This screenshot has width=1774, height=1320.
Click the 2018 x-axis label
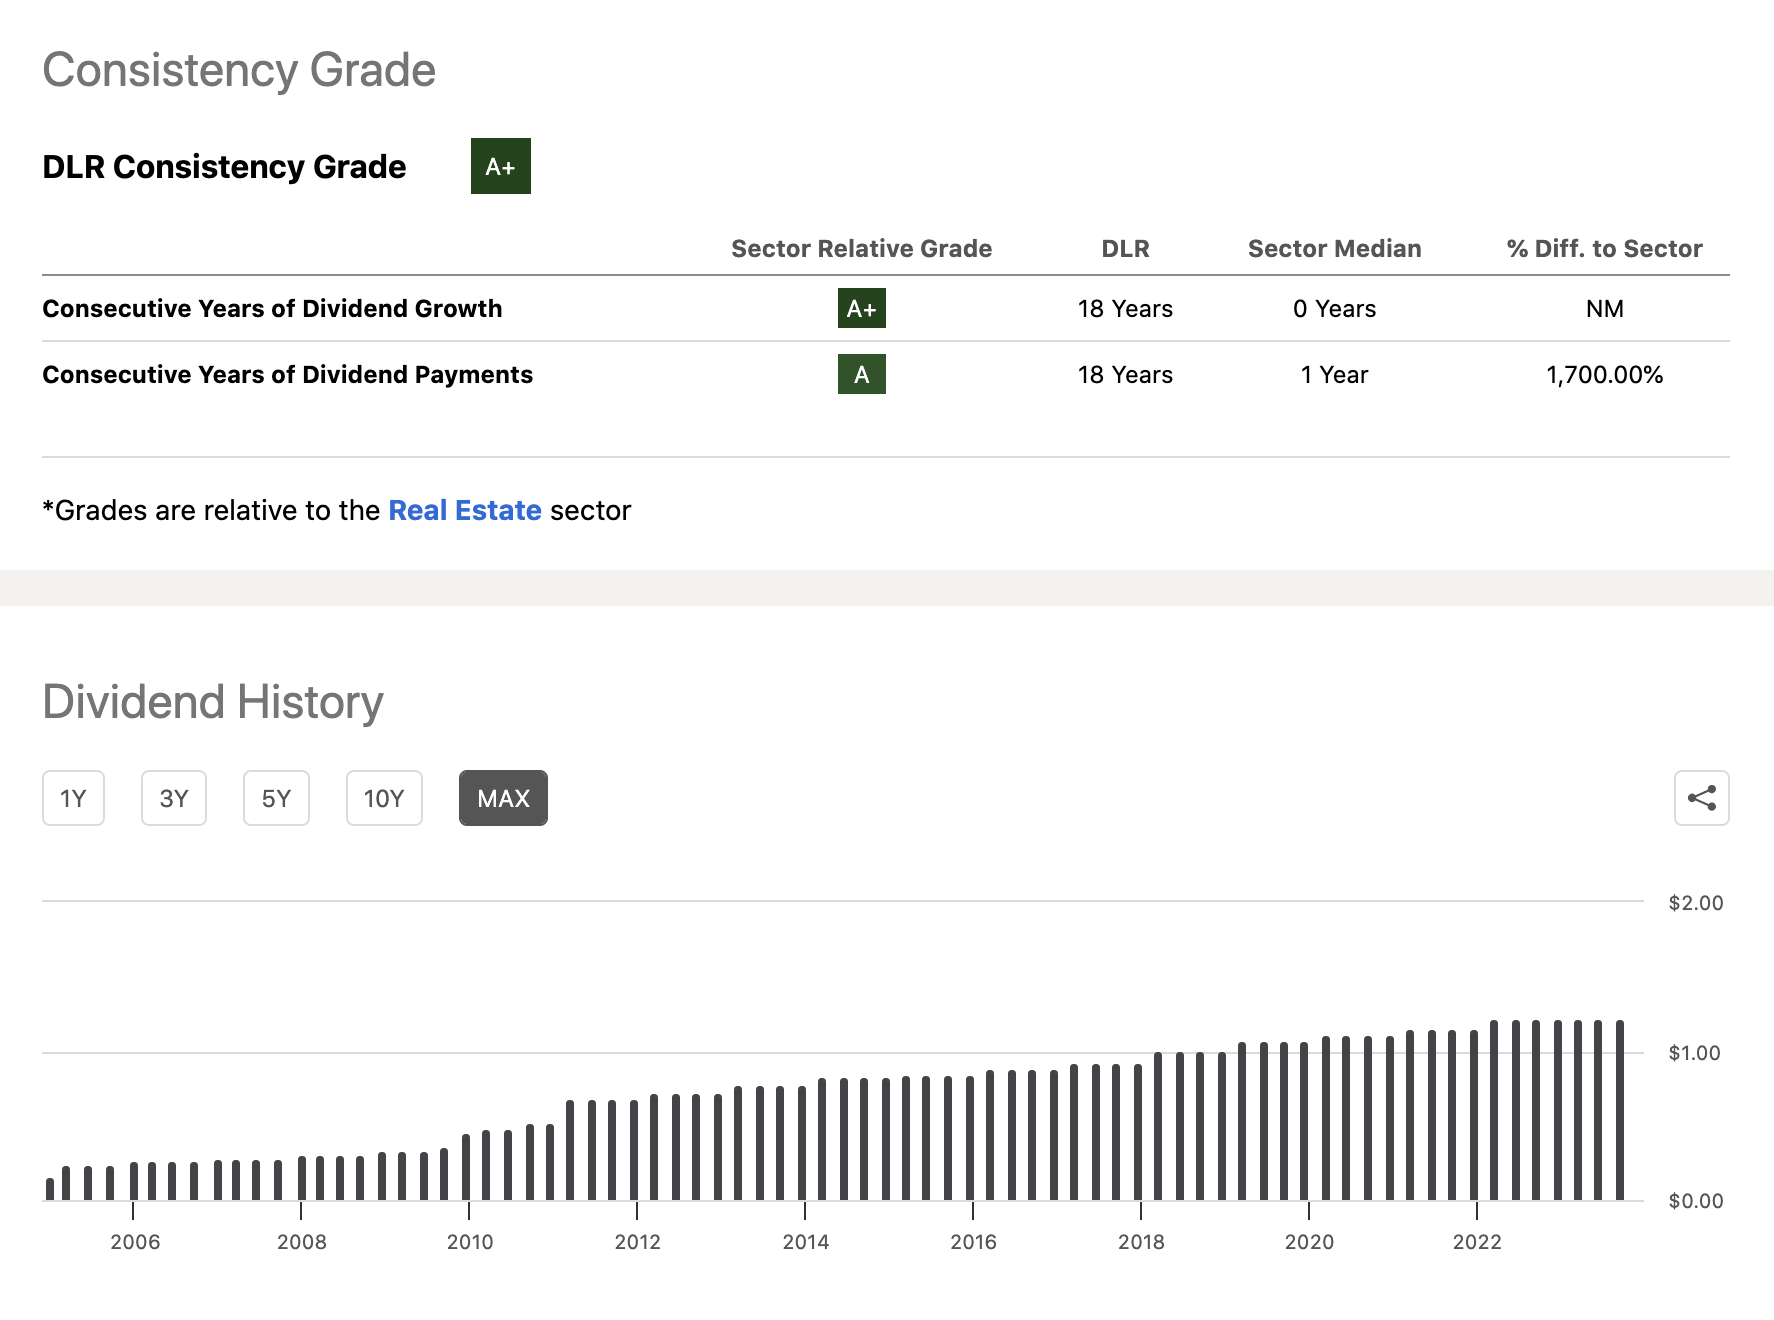[1141, 1241]
